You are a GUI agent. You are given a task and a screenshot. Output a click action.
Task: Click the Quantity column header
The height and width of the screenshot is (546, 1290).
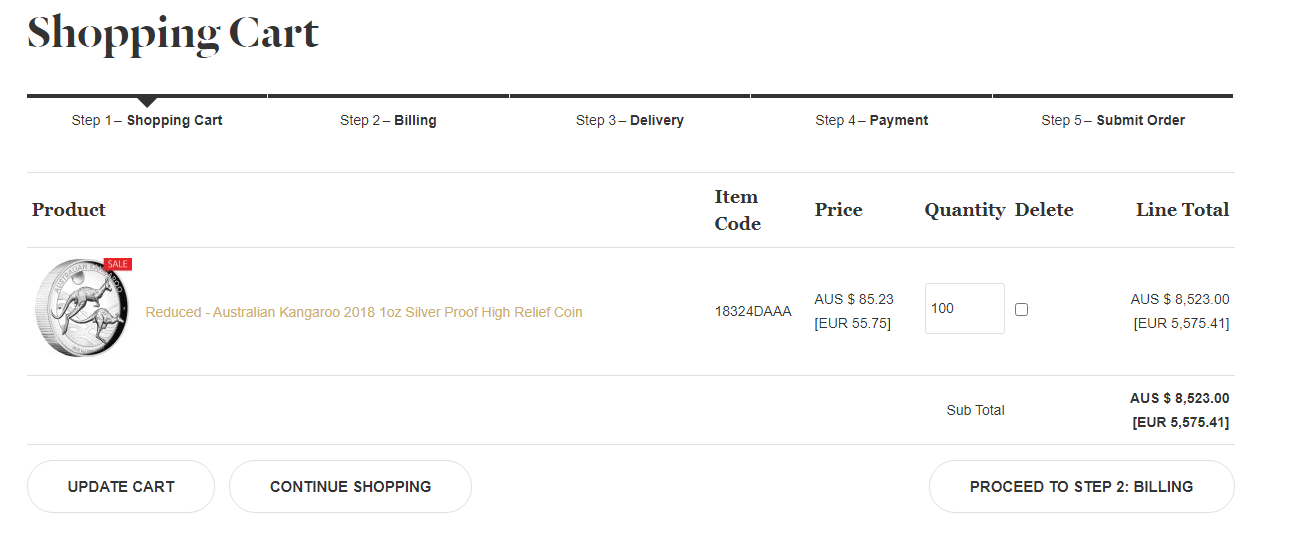click(x=964, y=210)
